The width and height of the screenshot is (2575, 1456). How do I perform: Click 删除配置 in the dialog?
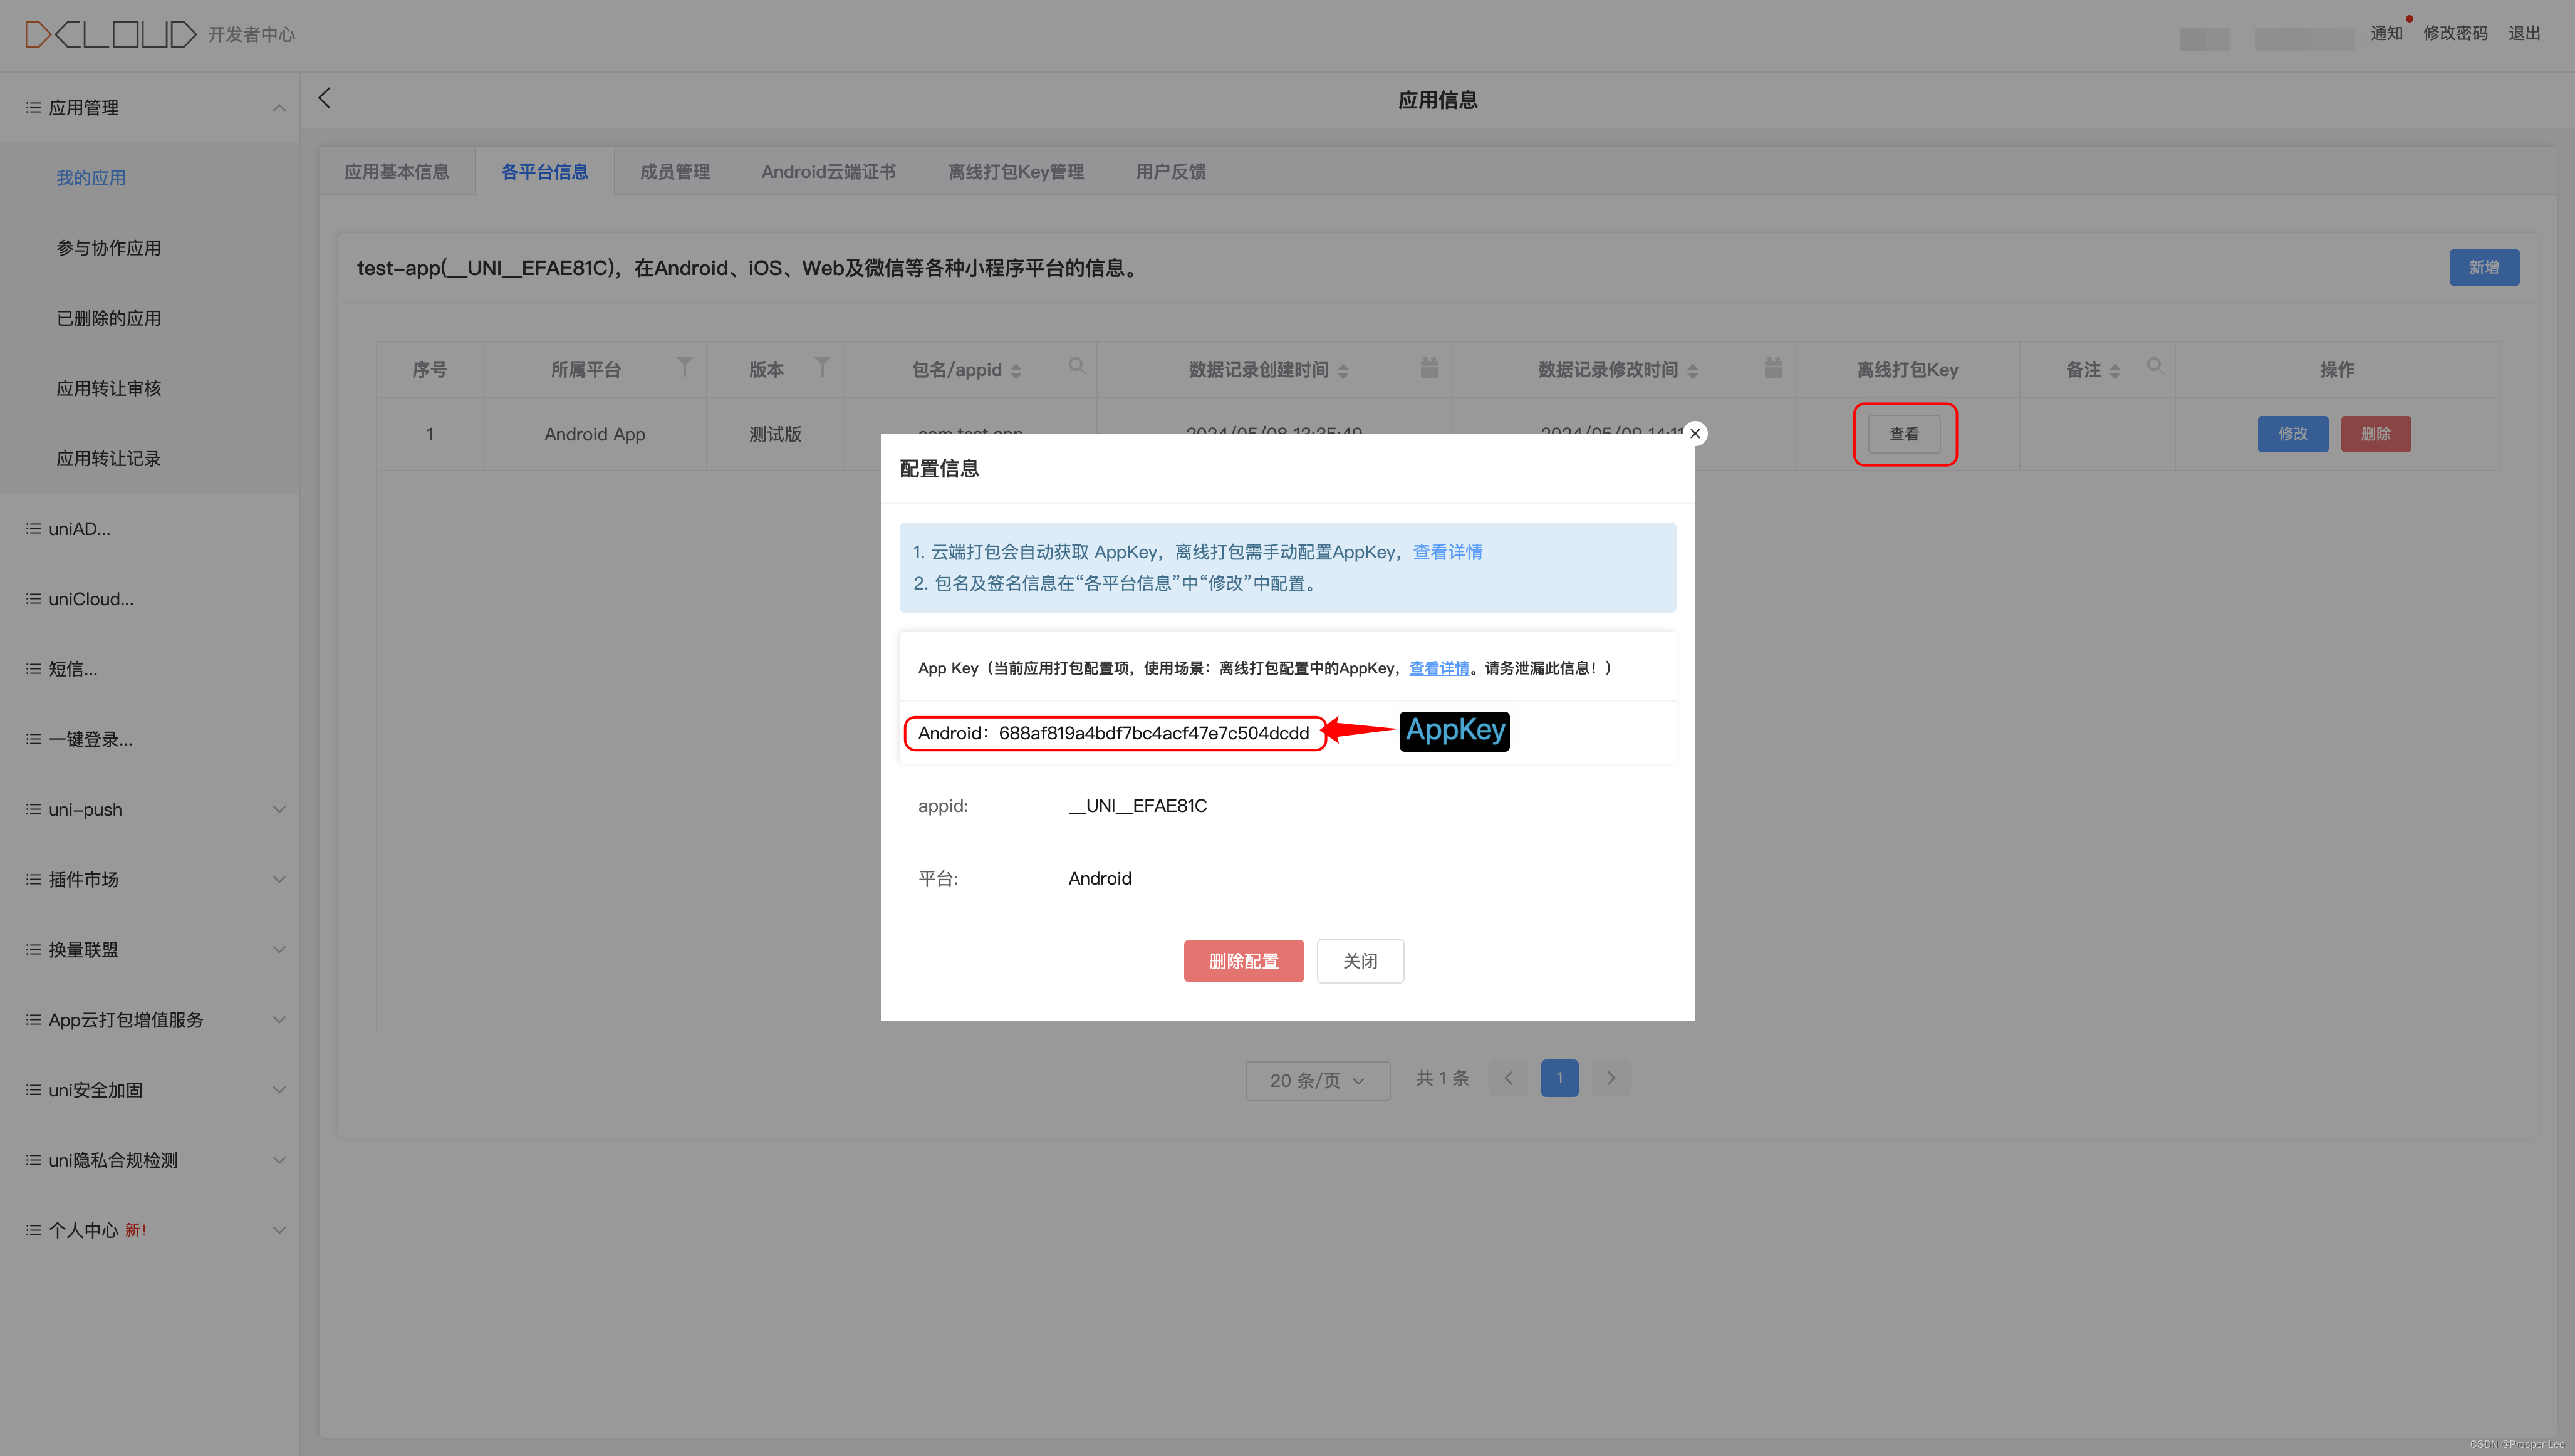[x=1243, y=960]
